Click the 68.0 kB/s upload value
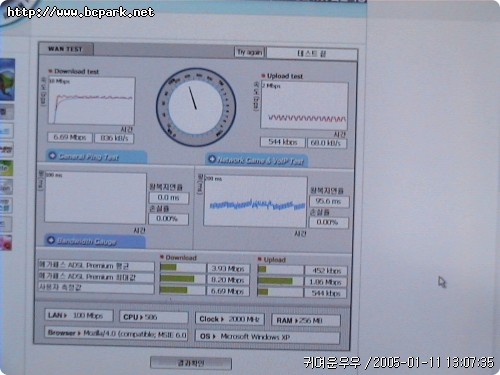Viewport: 500px width, 375px height. click(326, 143)
